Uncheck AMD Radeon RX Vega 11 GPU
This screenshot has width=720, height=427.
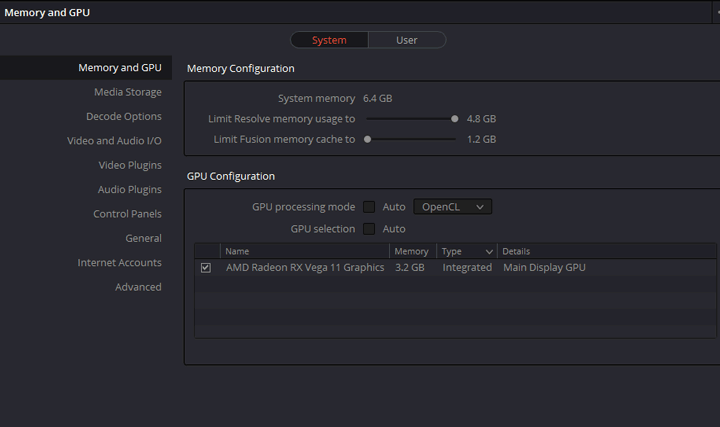[x=206, y=268]
